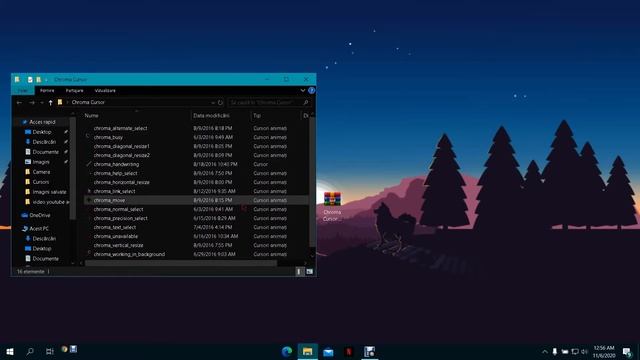Open network status in system tray
Screen dimensions: 640x360
pos(575,351)
